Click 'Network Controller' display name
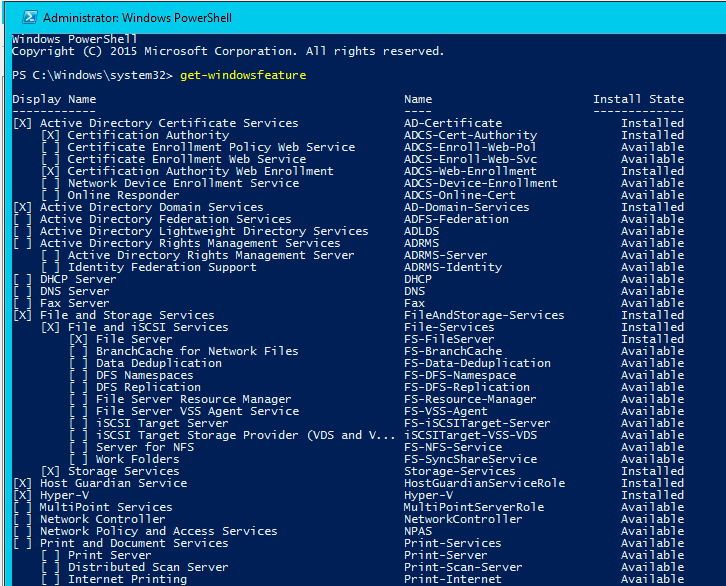The width and height of the screenshot is (726, 586). pos(102,519)
